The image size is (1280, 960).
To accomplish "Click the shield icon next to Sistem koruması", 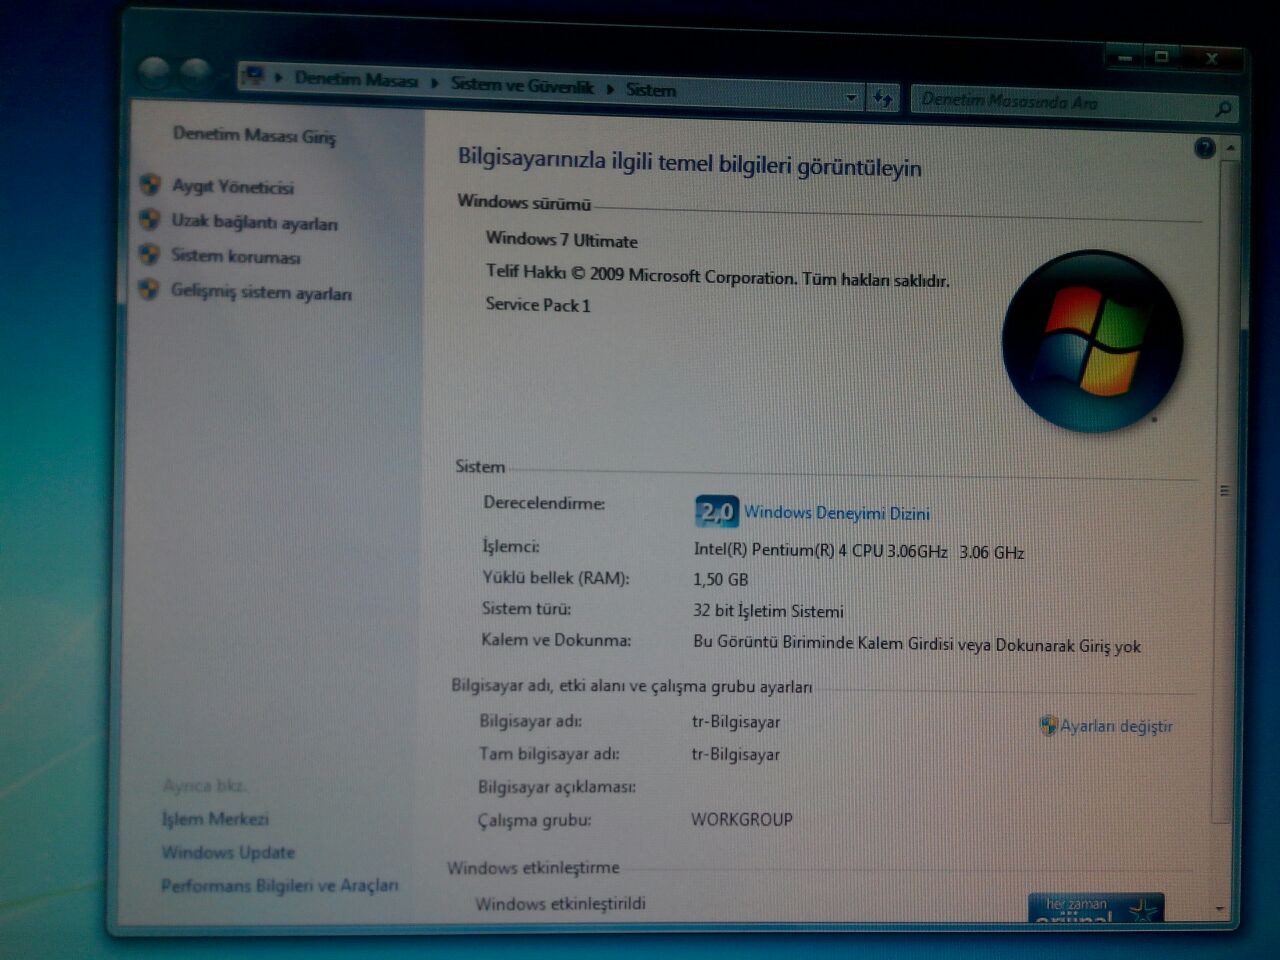I will (x=149, y=254).
